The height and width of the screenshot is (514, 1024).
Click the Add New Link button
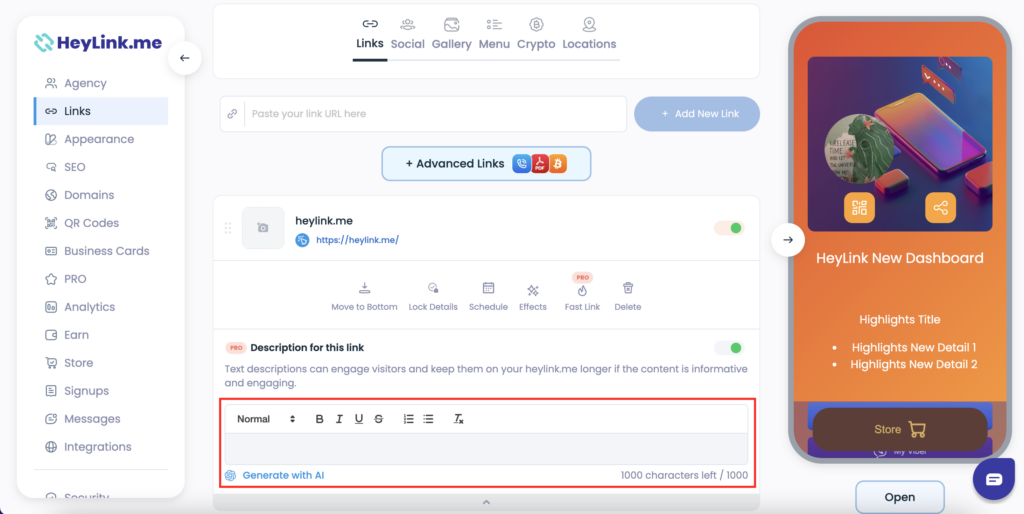697,114
